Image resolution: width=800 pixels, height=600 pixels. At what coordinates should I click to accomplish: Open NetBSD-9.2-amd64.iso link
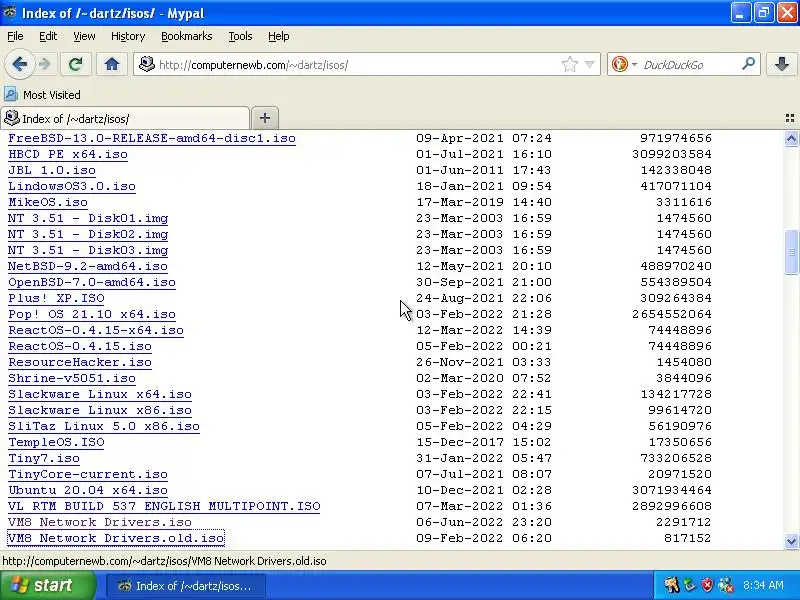[88, 266]
